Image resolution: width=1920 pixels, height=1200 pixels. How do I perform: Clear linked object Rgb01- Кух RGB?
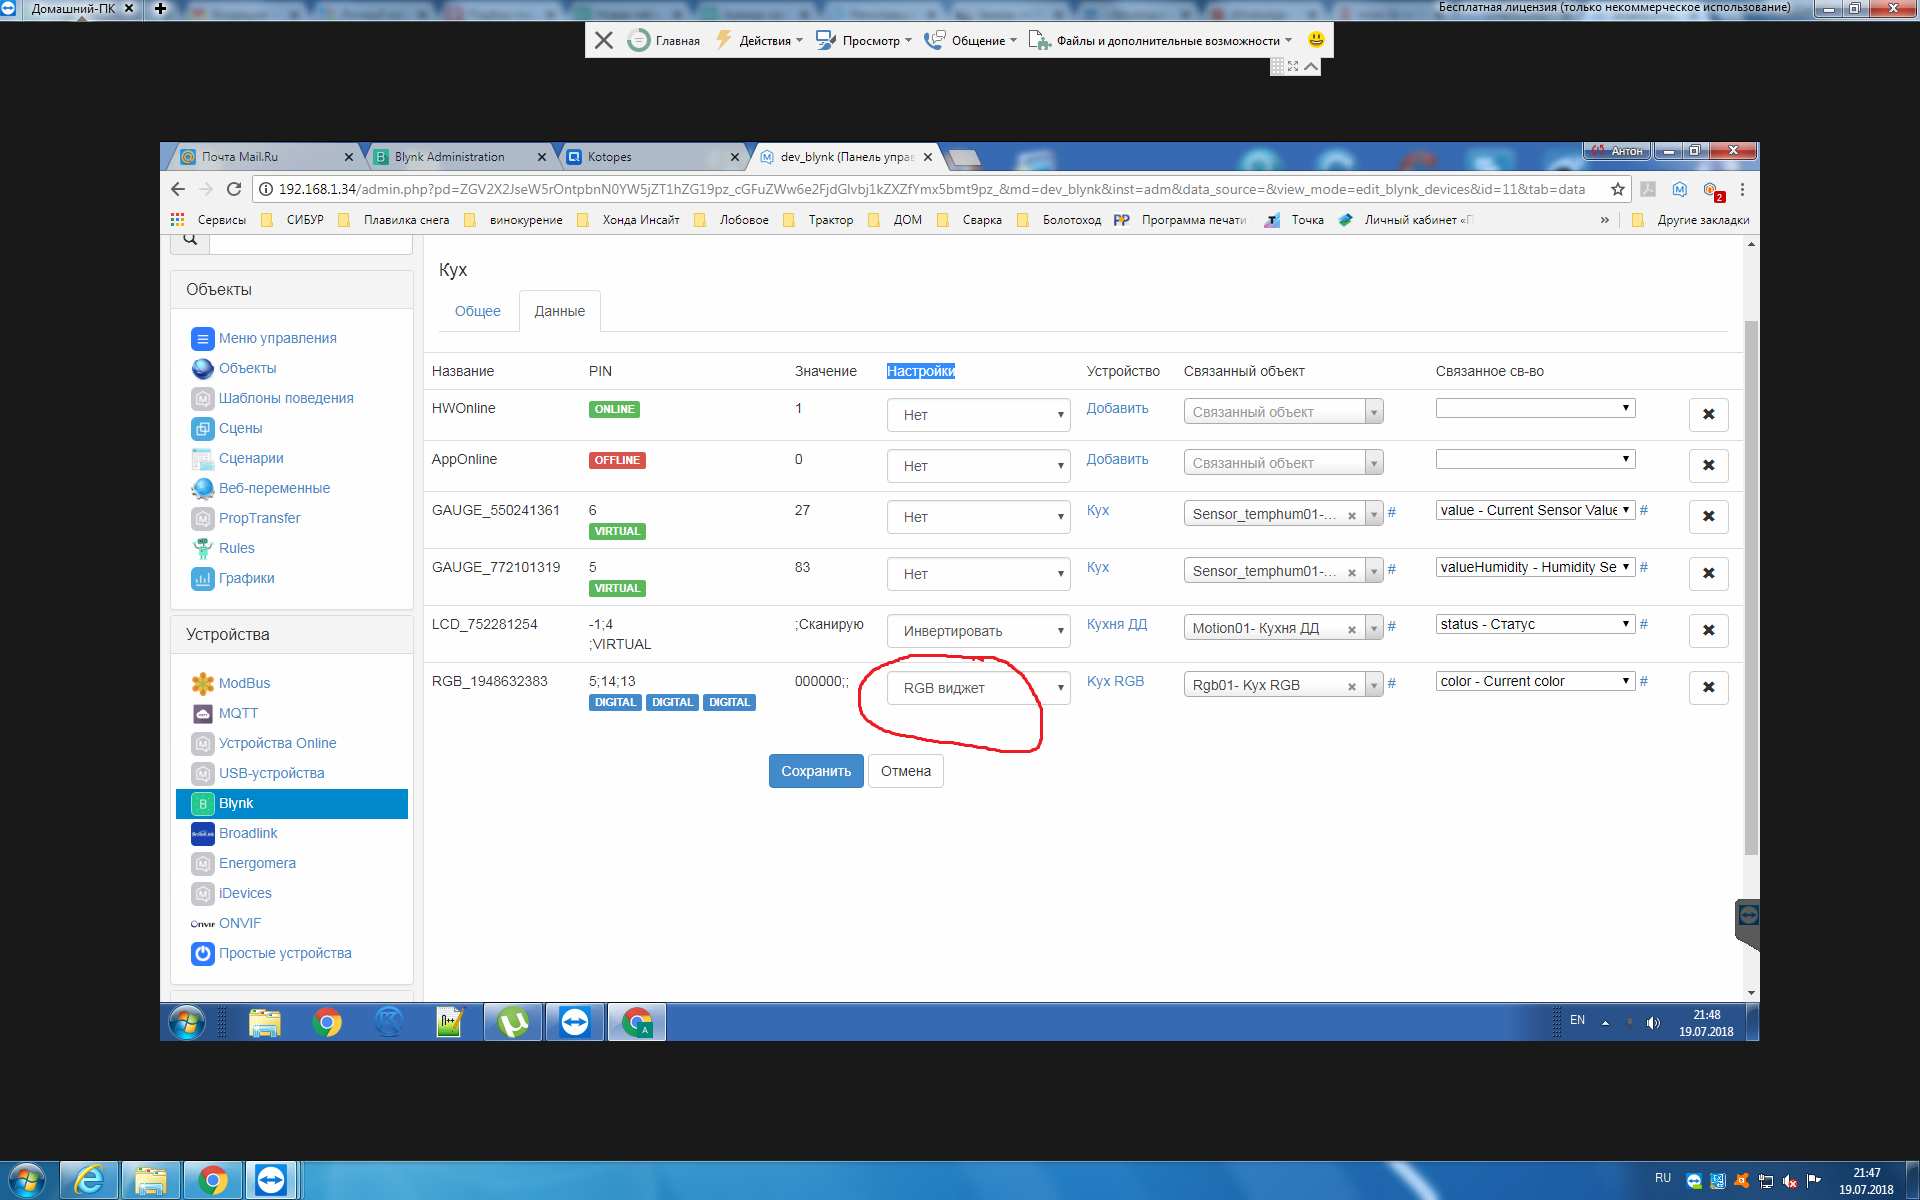click(1351, 686)
